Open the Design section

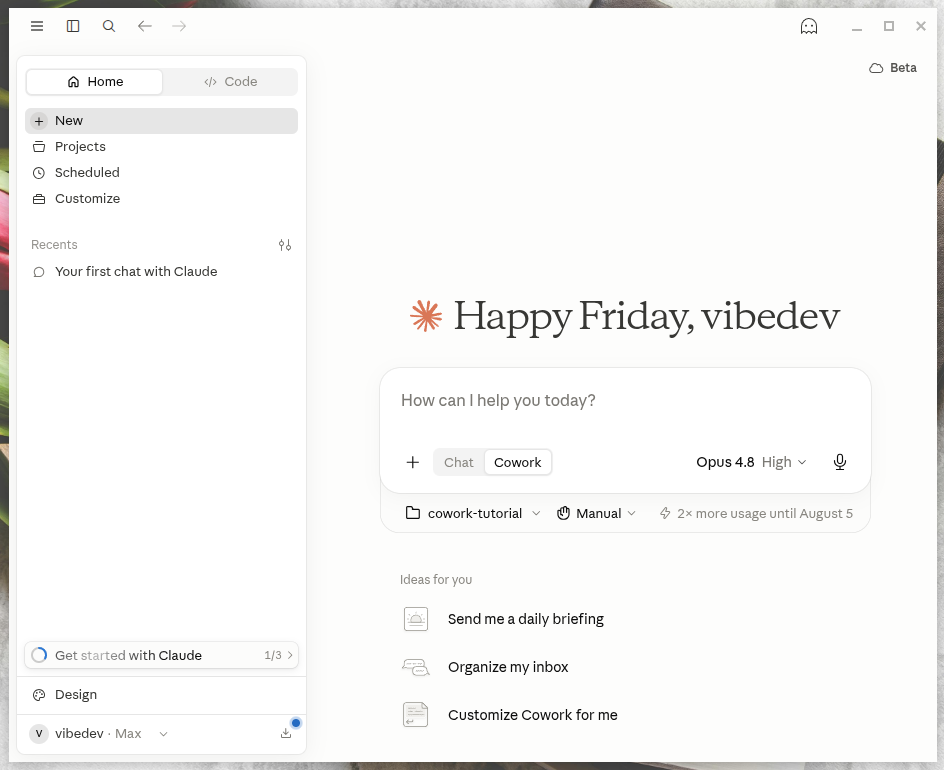click(161, 695)
